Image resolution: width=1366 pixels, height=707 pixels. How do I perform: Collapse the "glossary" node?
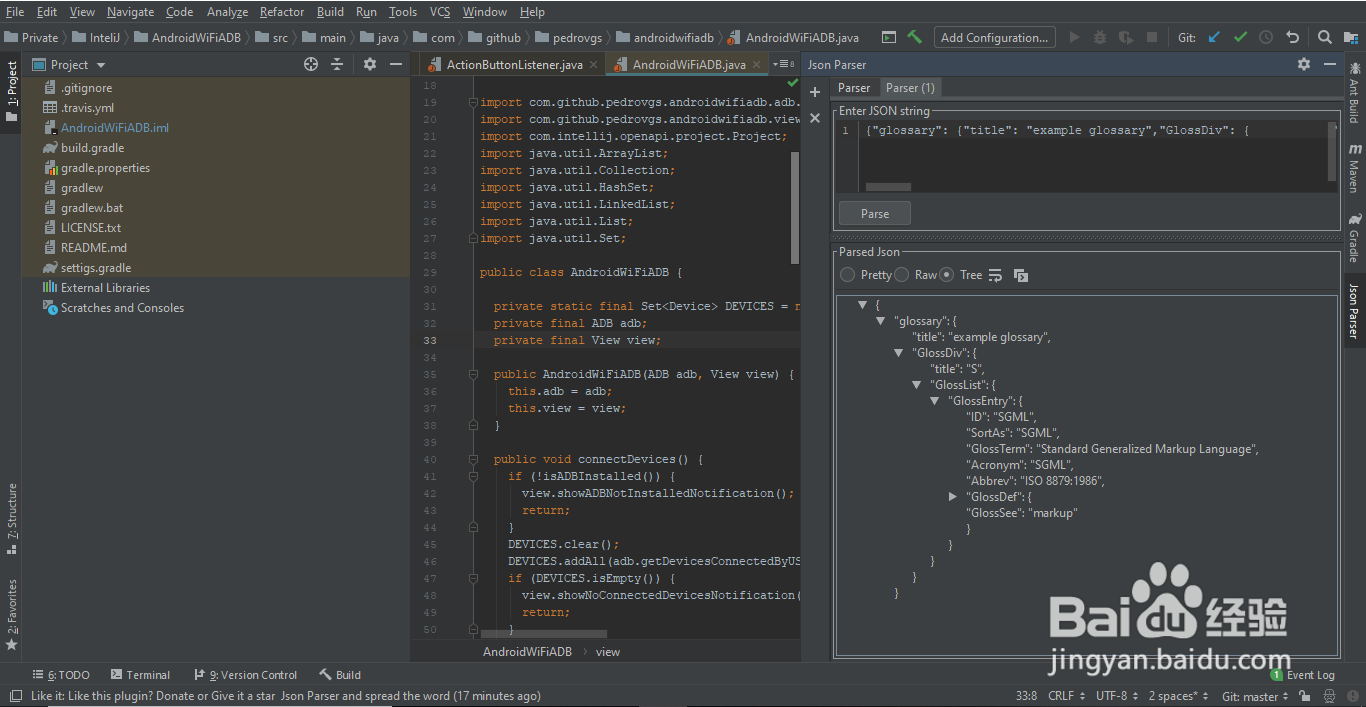(x=881, y=321)
